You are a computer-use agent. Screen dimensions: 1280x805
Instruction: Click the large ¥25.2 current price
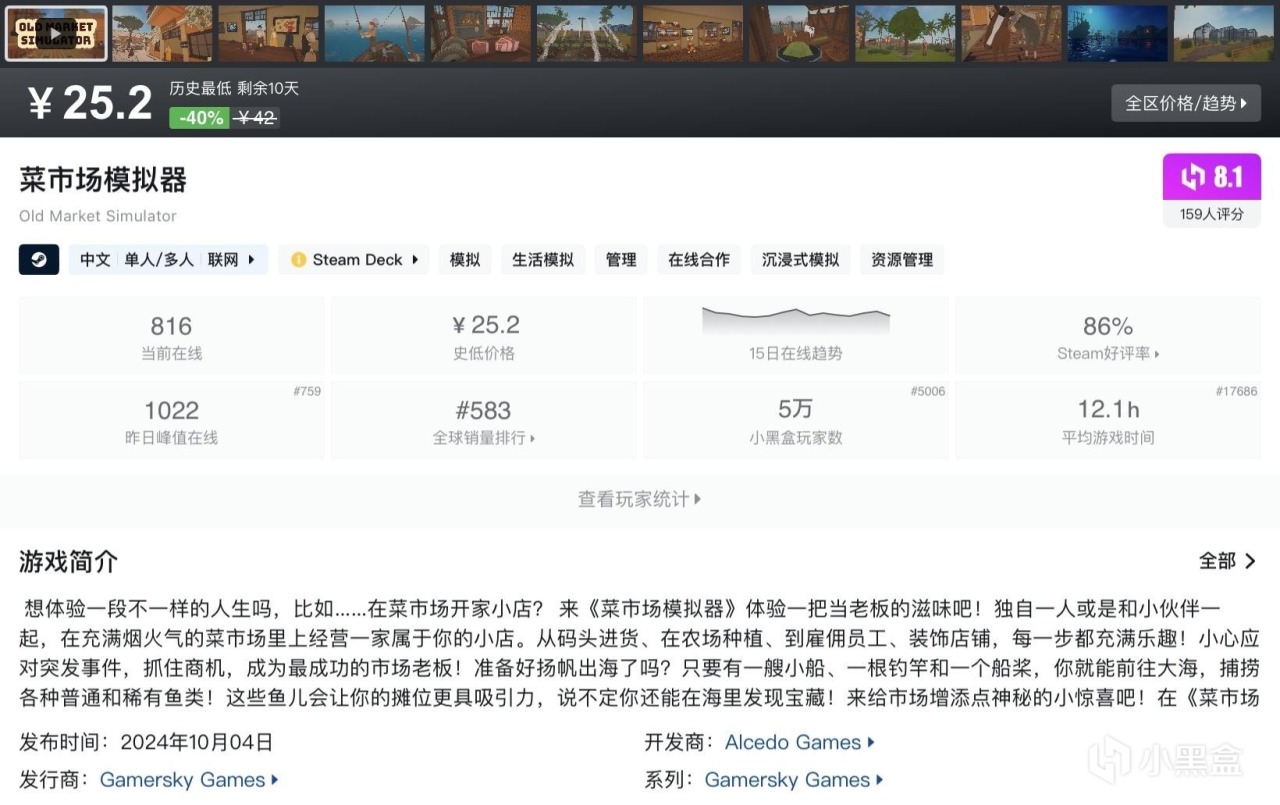coord(90,103)
